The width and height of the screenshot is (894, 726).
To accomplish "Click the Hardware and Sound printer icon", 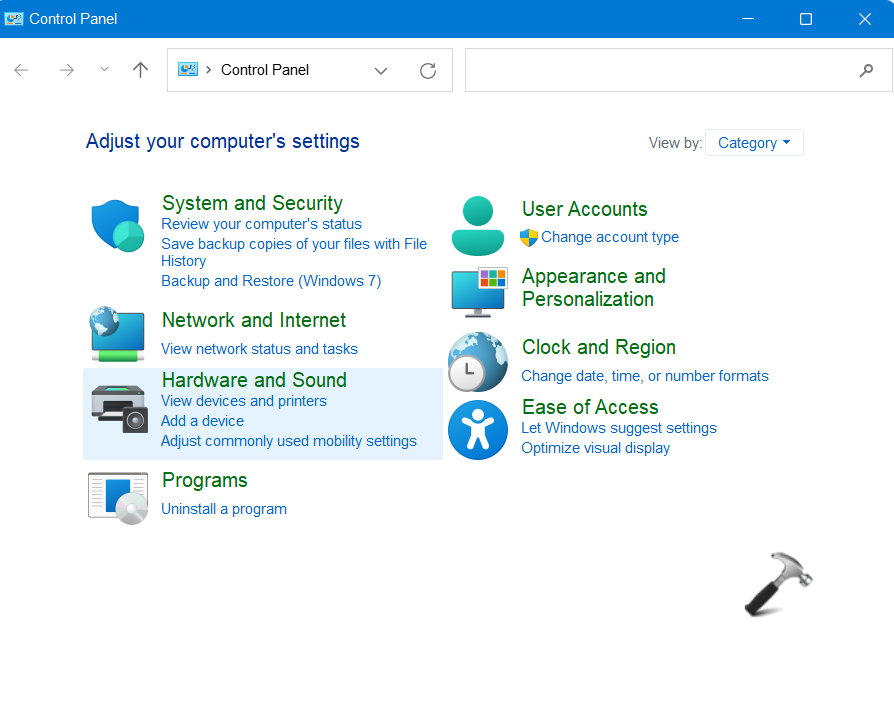I will pyautogui.click(x=119, y=408).
